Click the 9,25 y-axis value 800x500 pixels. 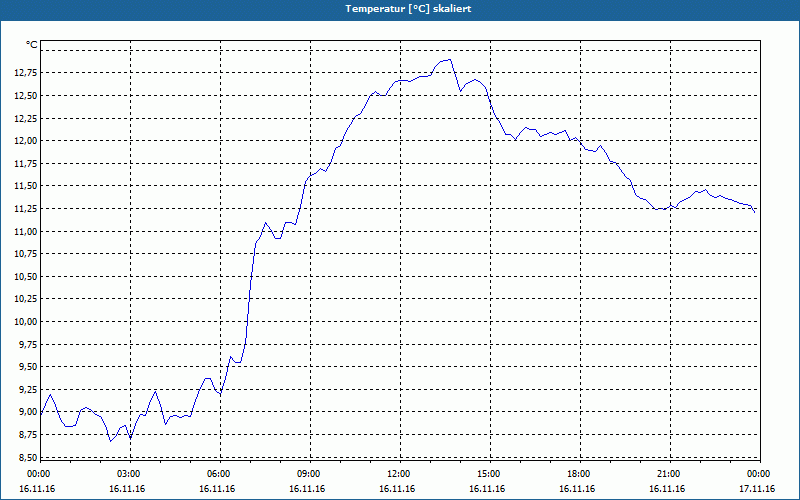(x=28, y=389)
